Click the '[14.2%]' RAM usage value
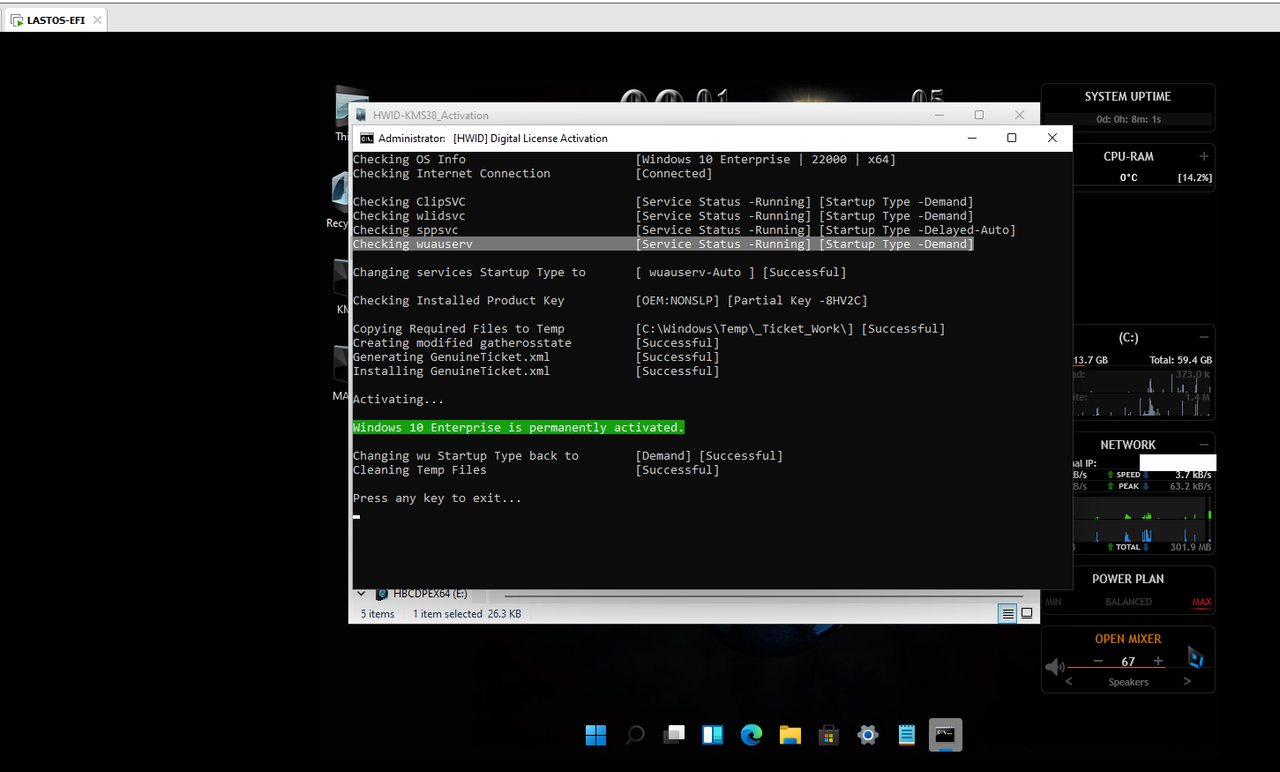This screenshot has height=772, width=1280. (1194, 178)
